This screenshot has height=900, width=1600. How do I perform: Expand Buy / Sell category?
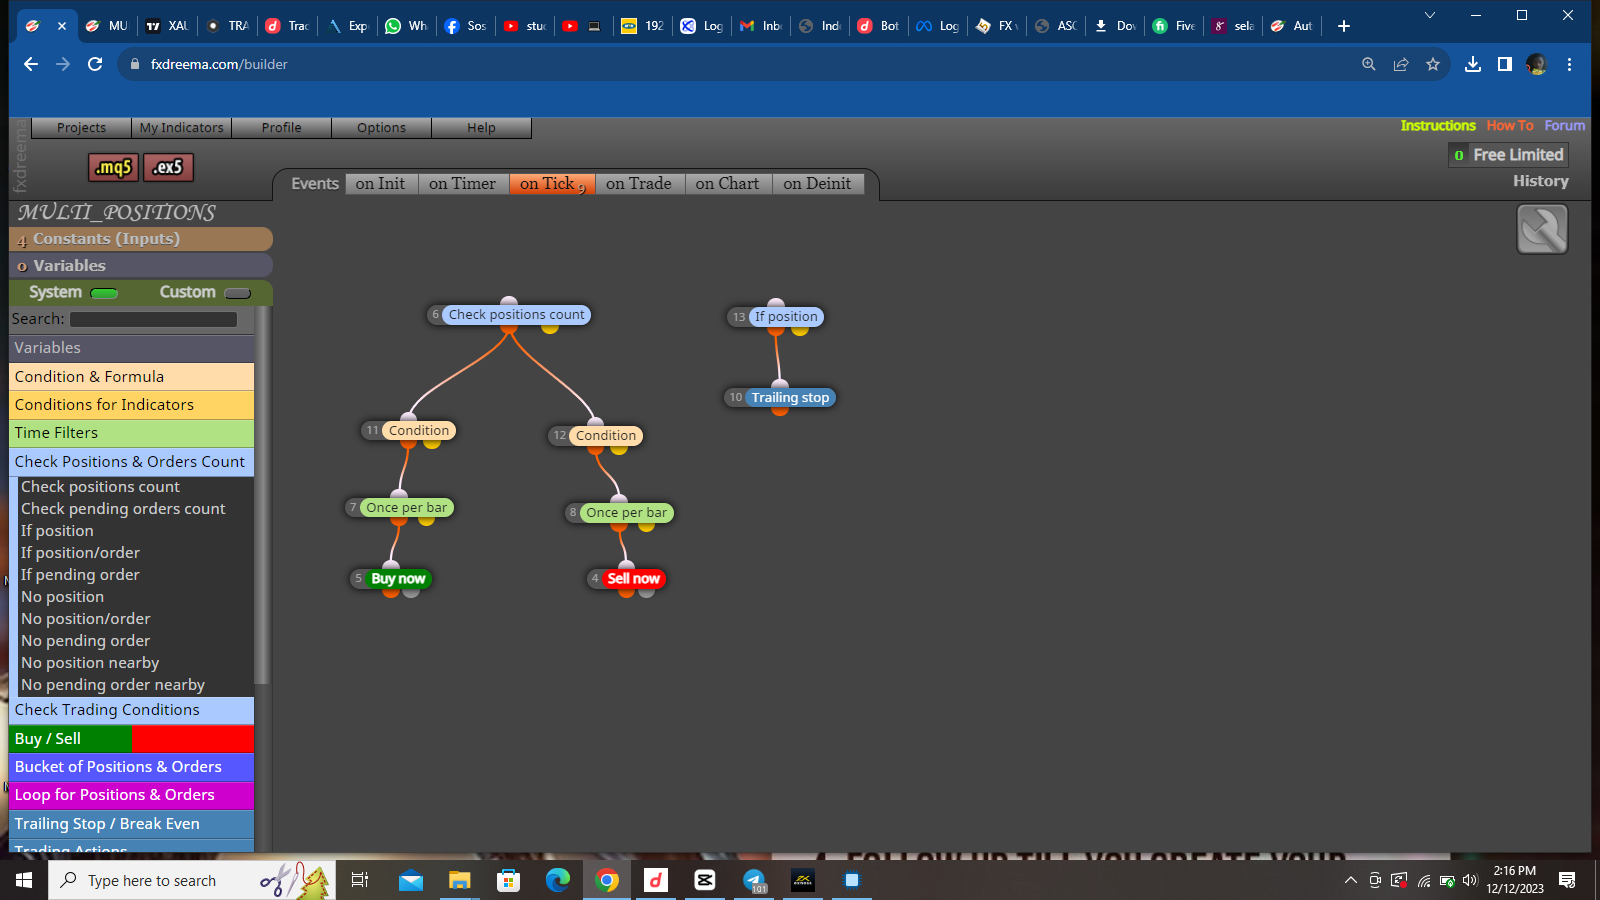(131, 738)
